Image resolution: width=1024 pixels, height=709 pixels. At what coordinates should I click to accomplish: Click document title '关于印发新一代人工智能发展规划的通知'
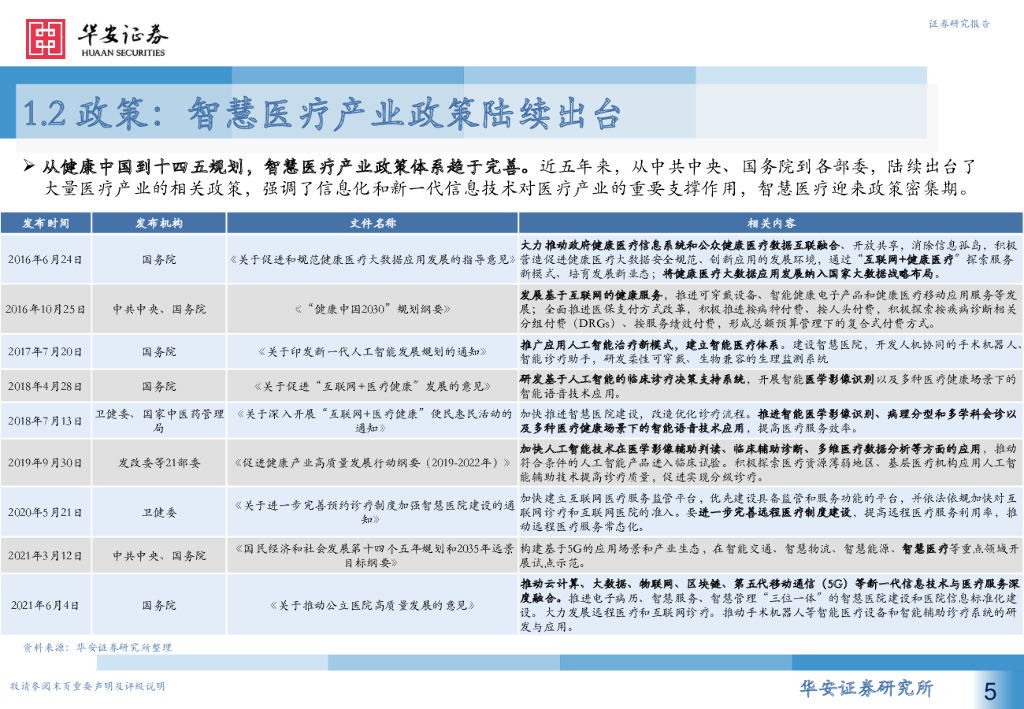(372, 352)
